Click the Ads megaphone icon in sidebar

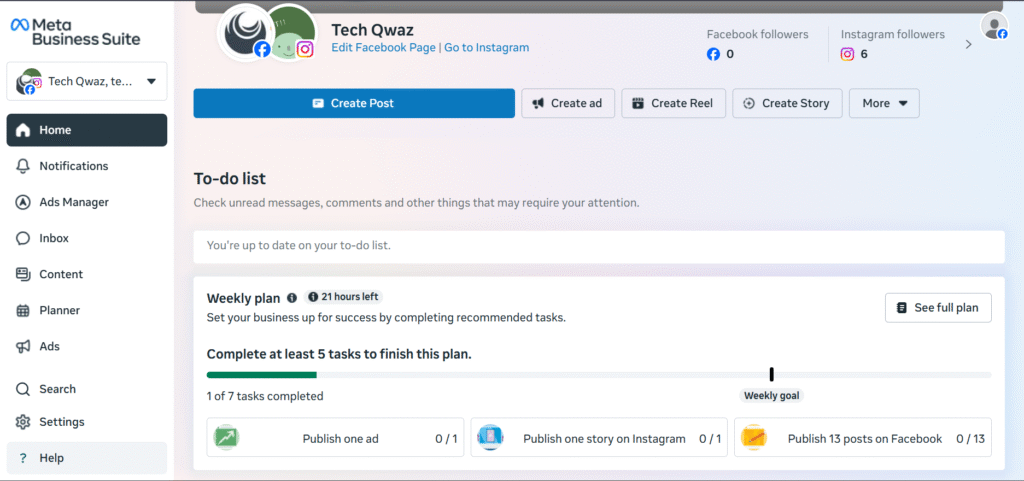click(x=23, y=346)
